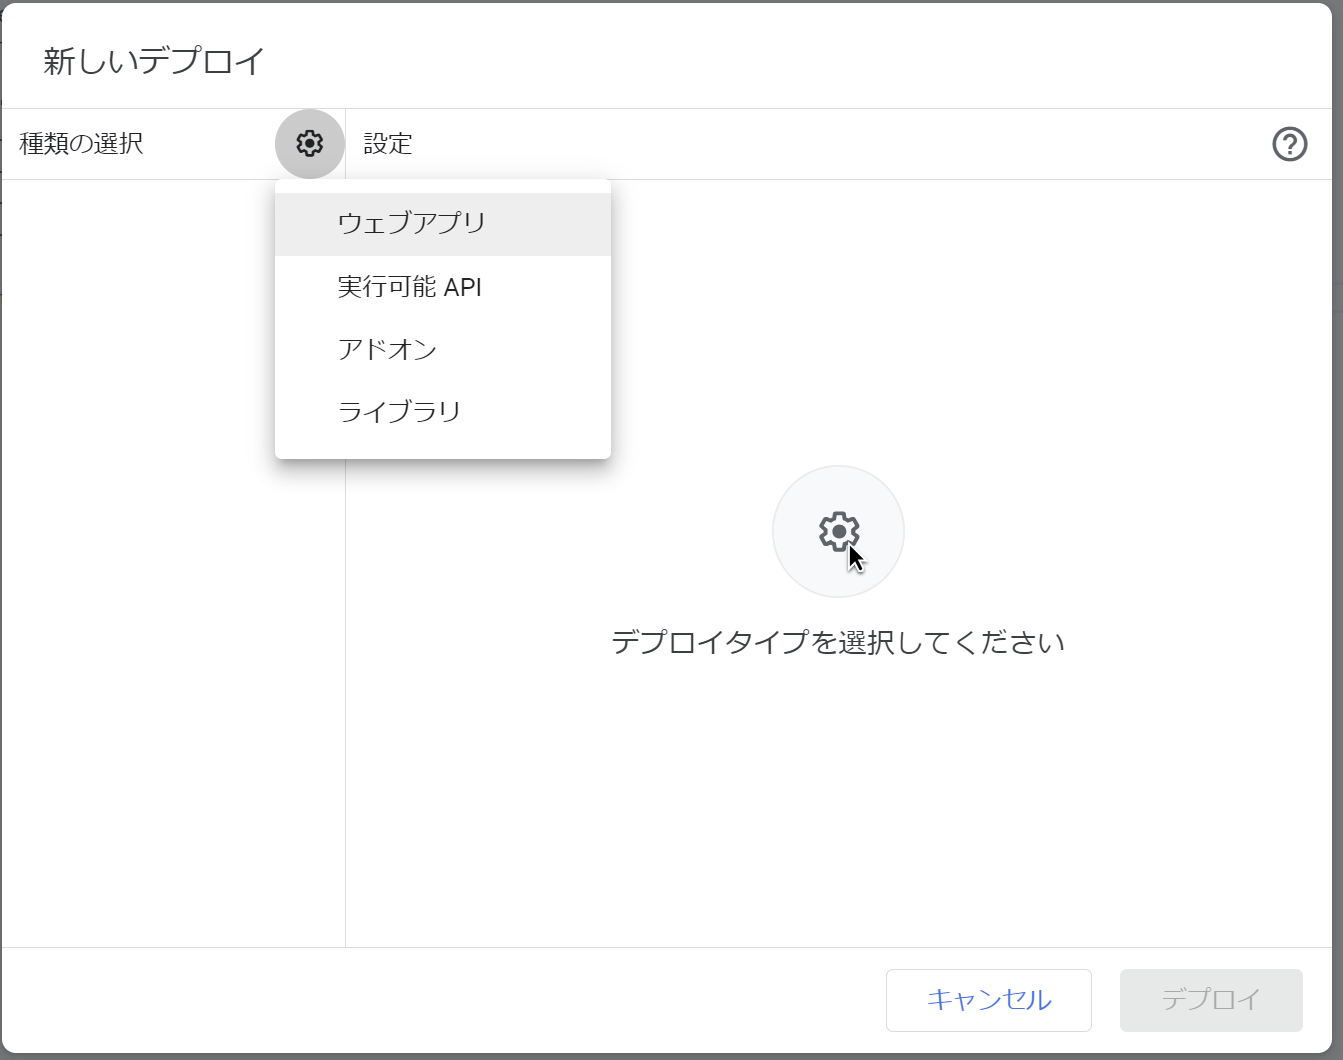This screenshot has height=1060, width=1343.
Task: Click empty space in left type panel
Action: 150,600
